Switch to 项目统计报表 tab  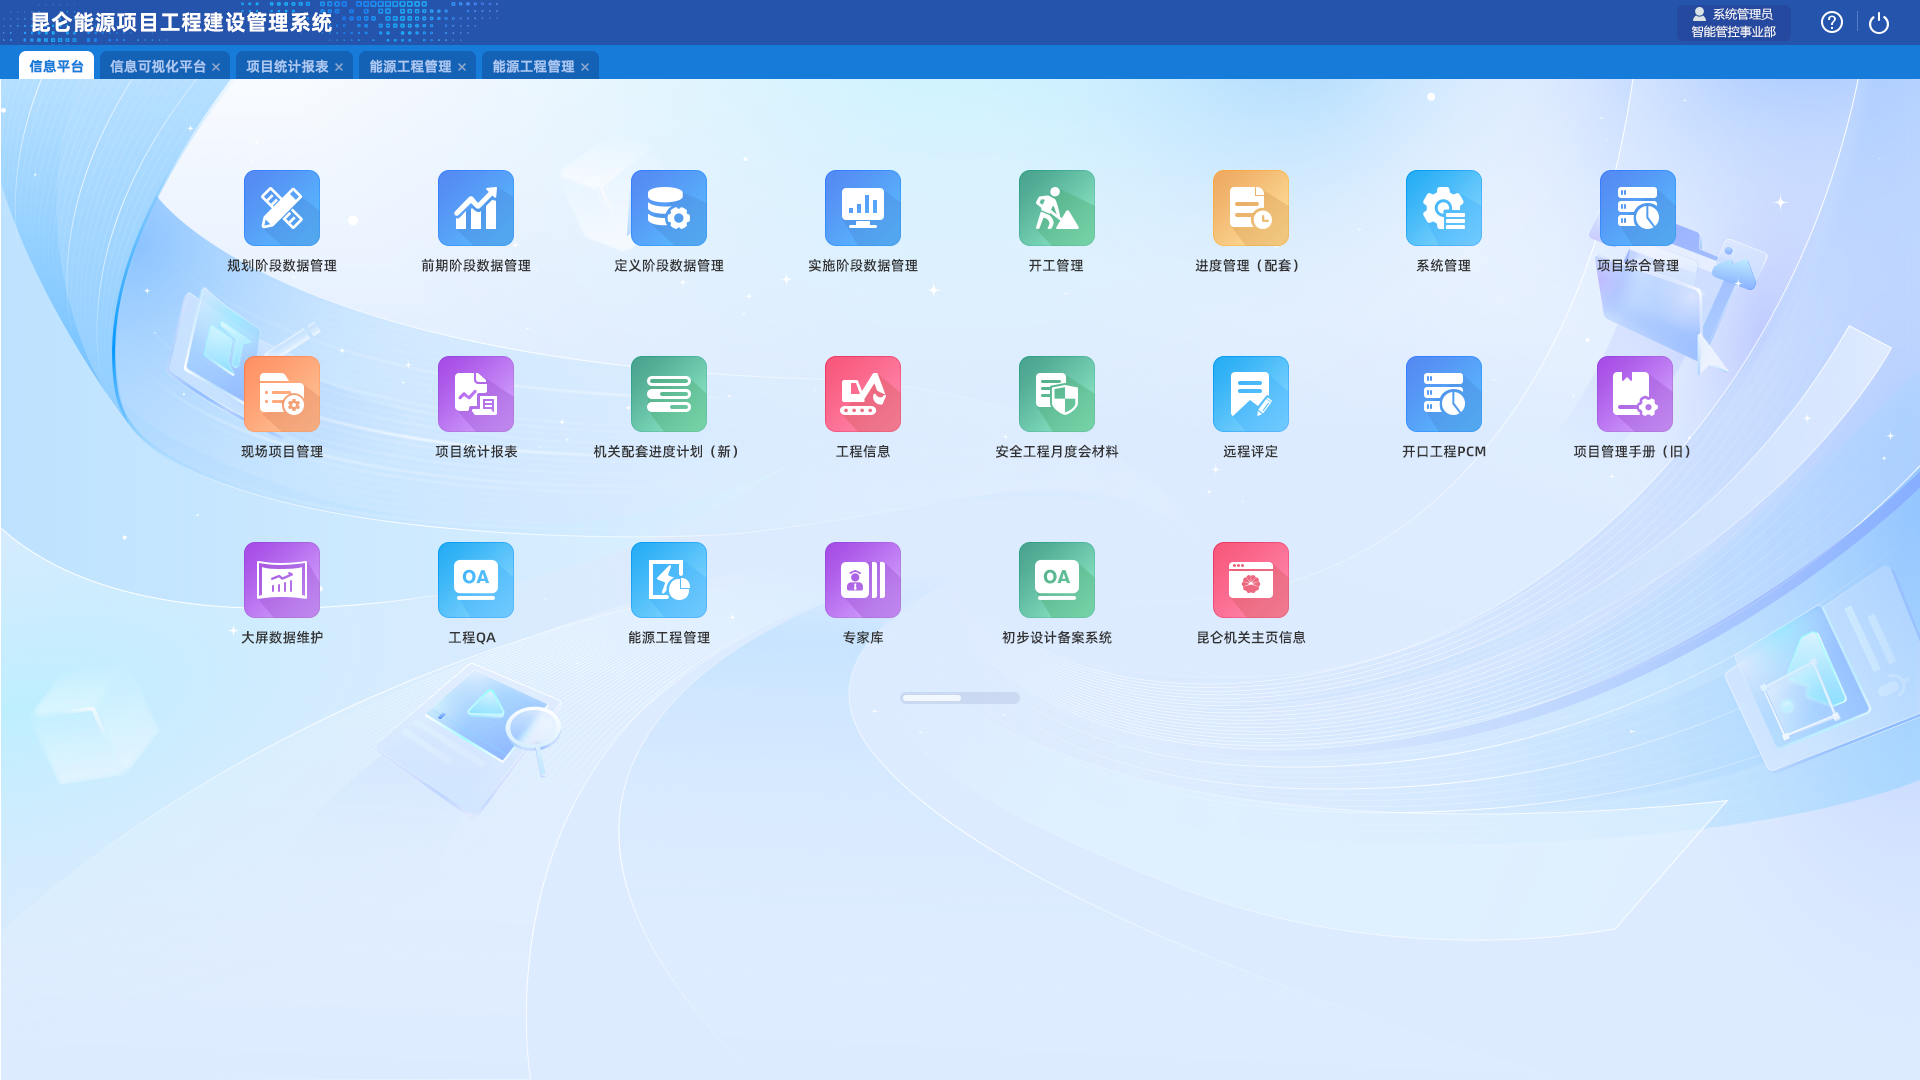coord(287,66)
